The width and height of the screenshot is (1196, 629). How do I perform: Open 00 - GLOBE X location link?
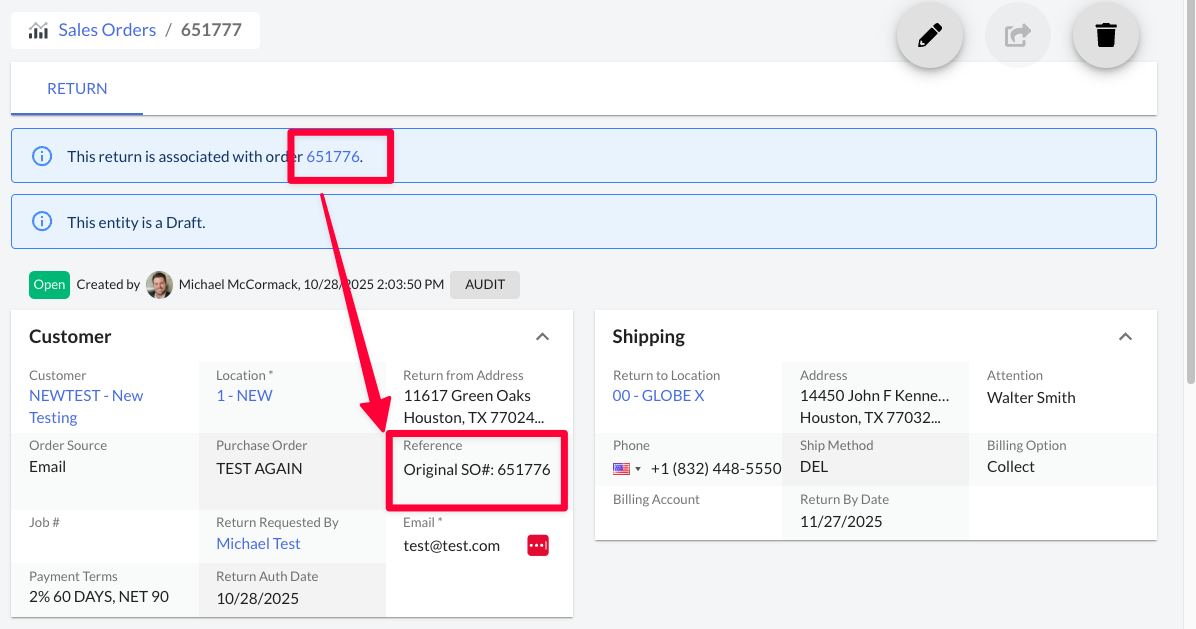(x=658, y=396)
